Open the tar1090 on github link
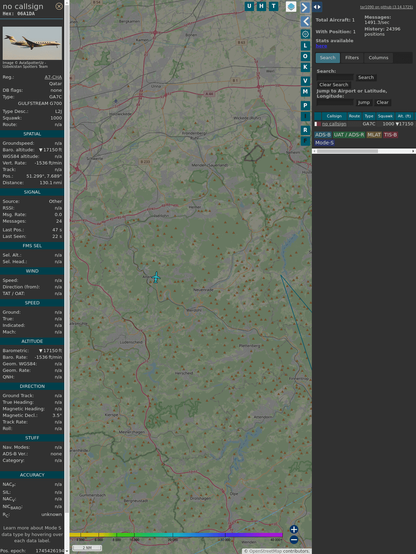The image size is (416, 554). point(386,7)
